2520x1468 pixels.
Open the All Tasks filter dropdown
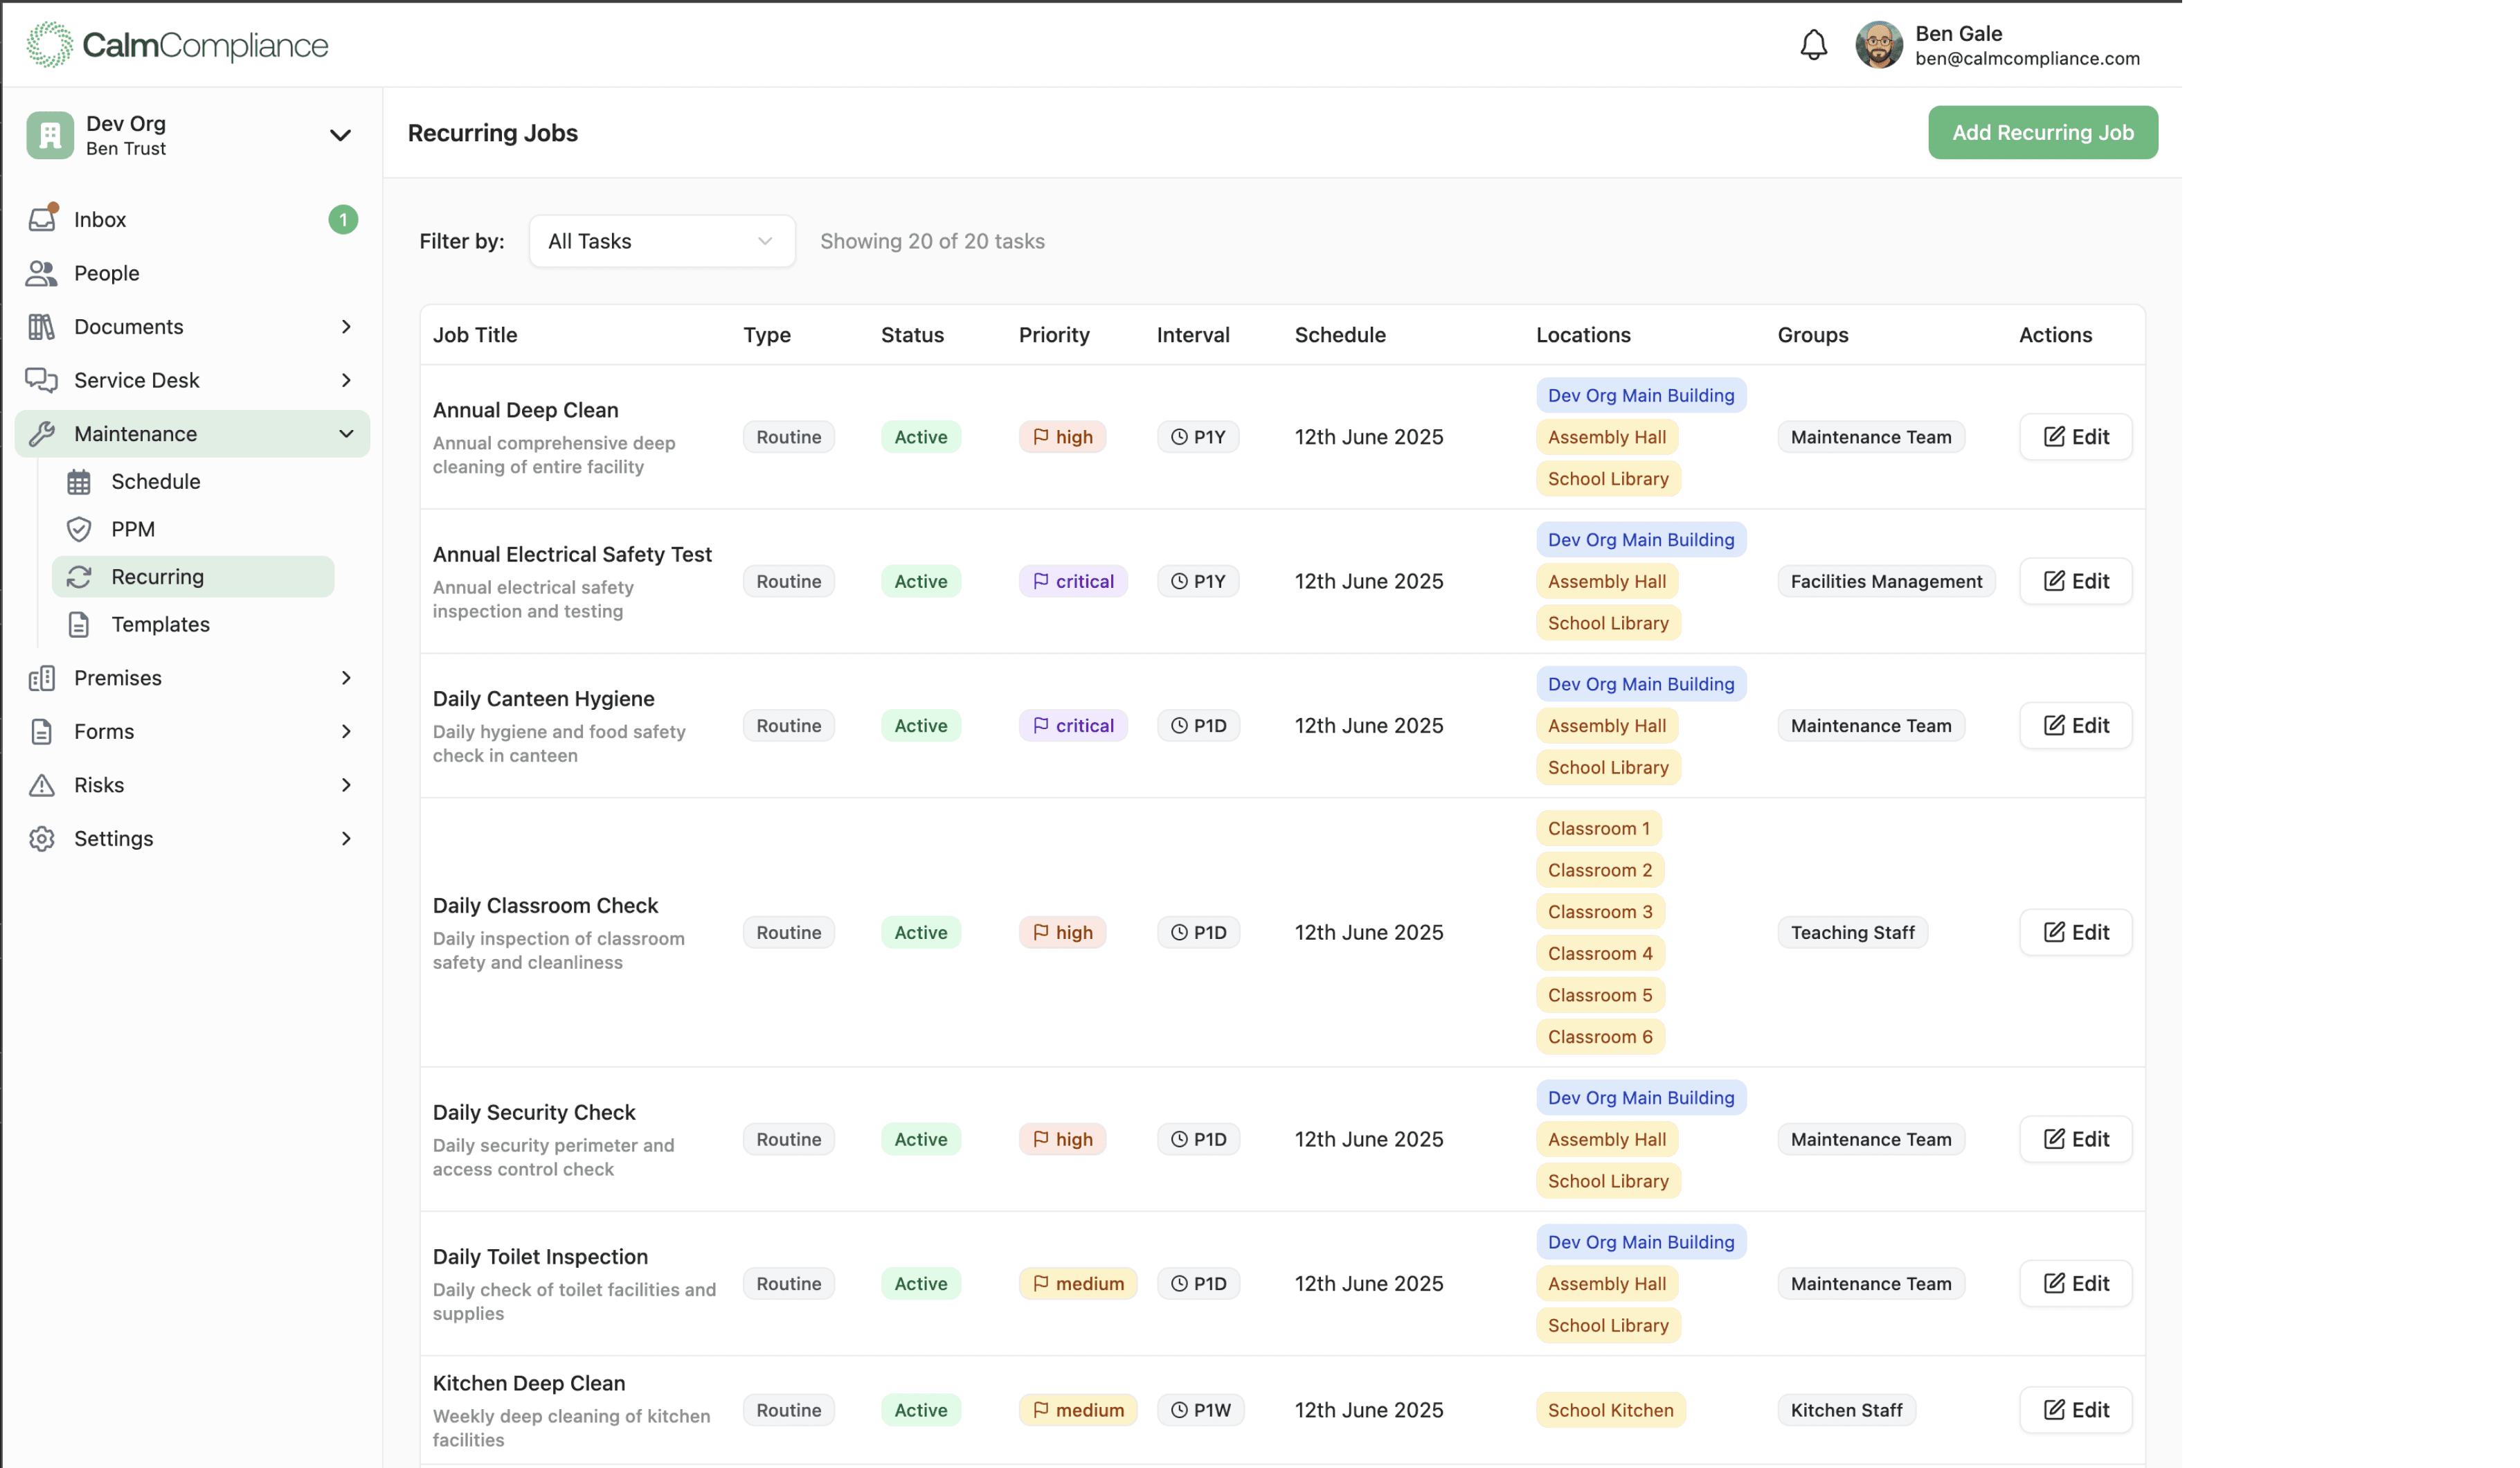coord(661,240)
